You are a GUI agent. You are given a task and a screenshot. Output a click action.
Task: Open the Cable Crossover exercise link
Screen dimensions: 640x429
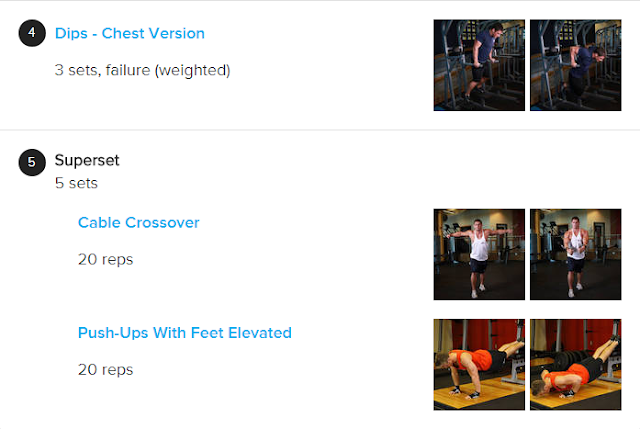tap(138, 222)
